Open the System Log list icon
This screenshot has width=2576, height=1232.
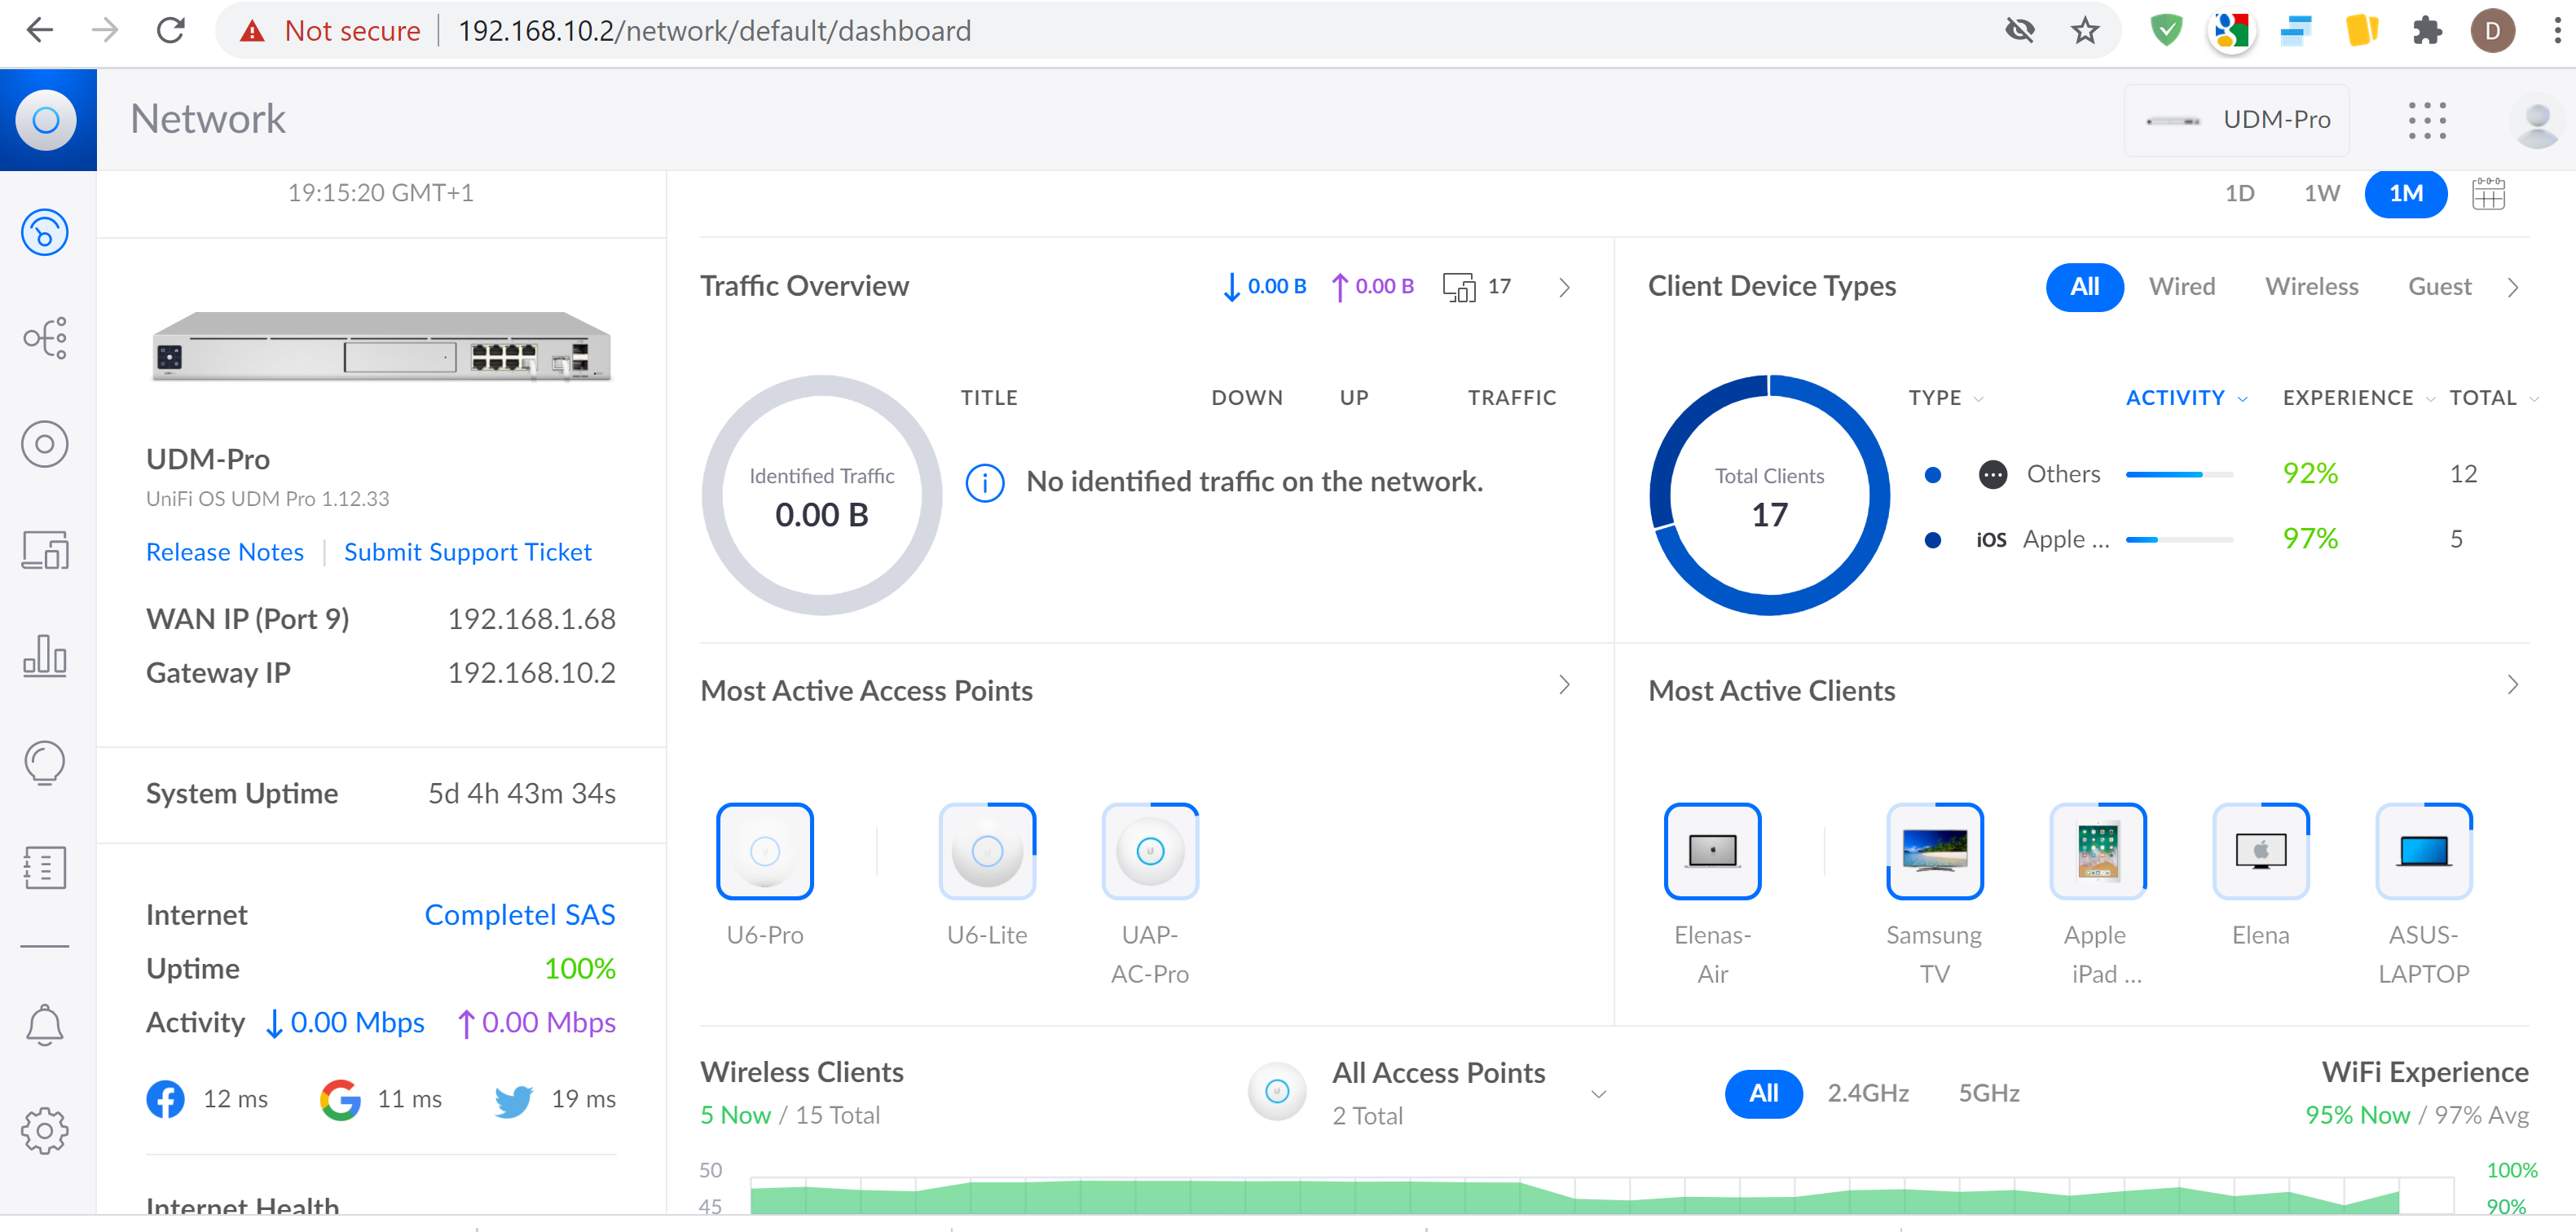point(45,868)
